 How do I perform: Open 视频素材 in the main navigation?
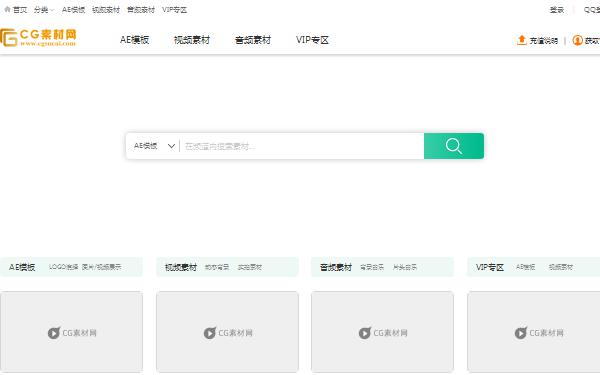tap(192, 40)
